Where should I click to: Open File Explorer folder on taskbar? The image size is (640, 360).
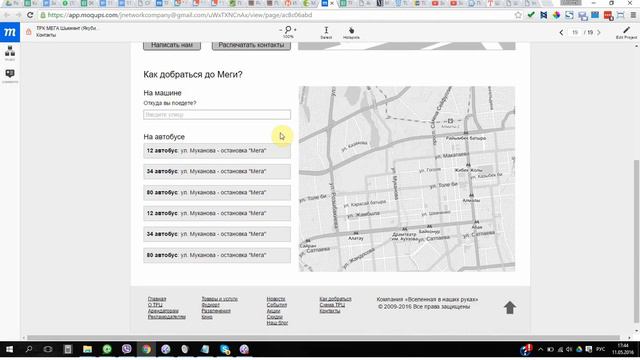[x=87, y=349]
